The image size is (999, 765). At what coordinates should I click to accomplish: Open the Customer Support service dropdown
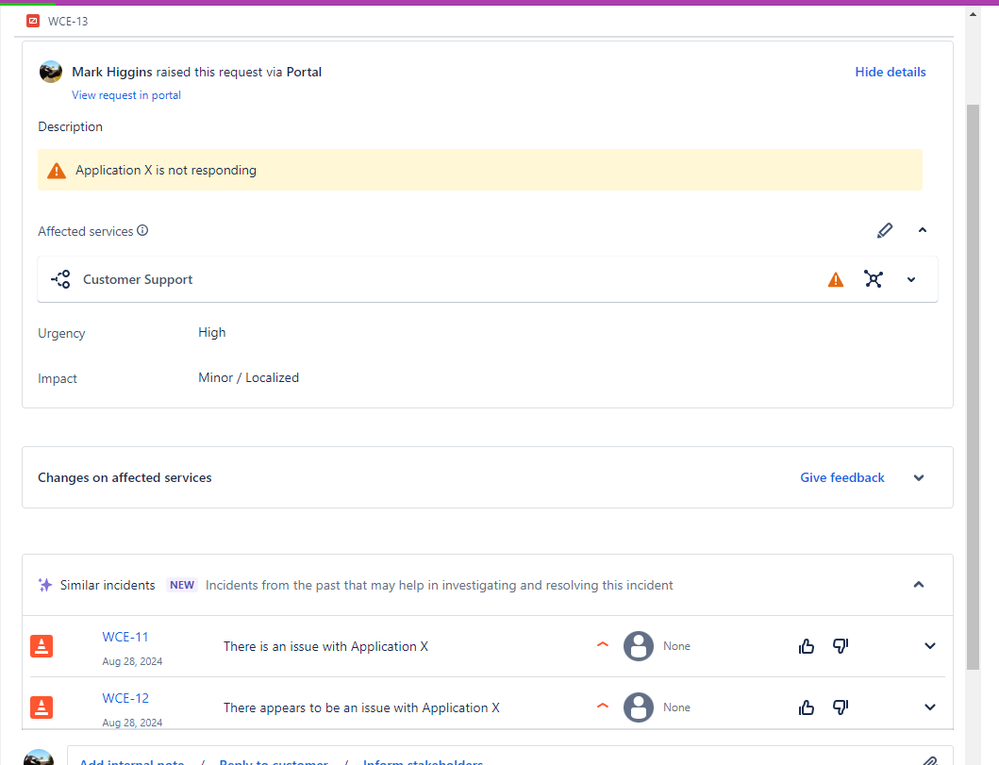(910, 279)
